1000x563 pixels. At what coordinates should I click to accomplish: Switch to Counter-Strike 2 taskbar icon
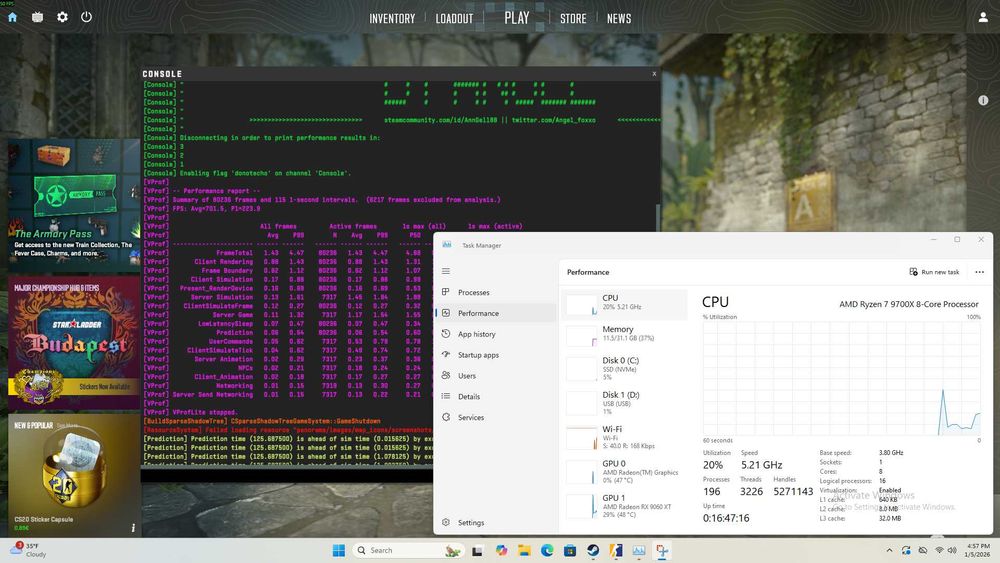pos(616,550)
